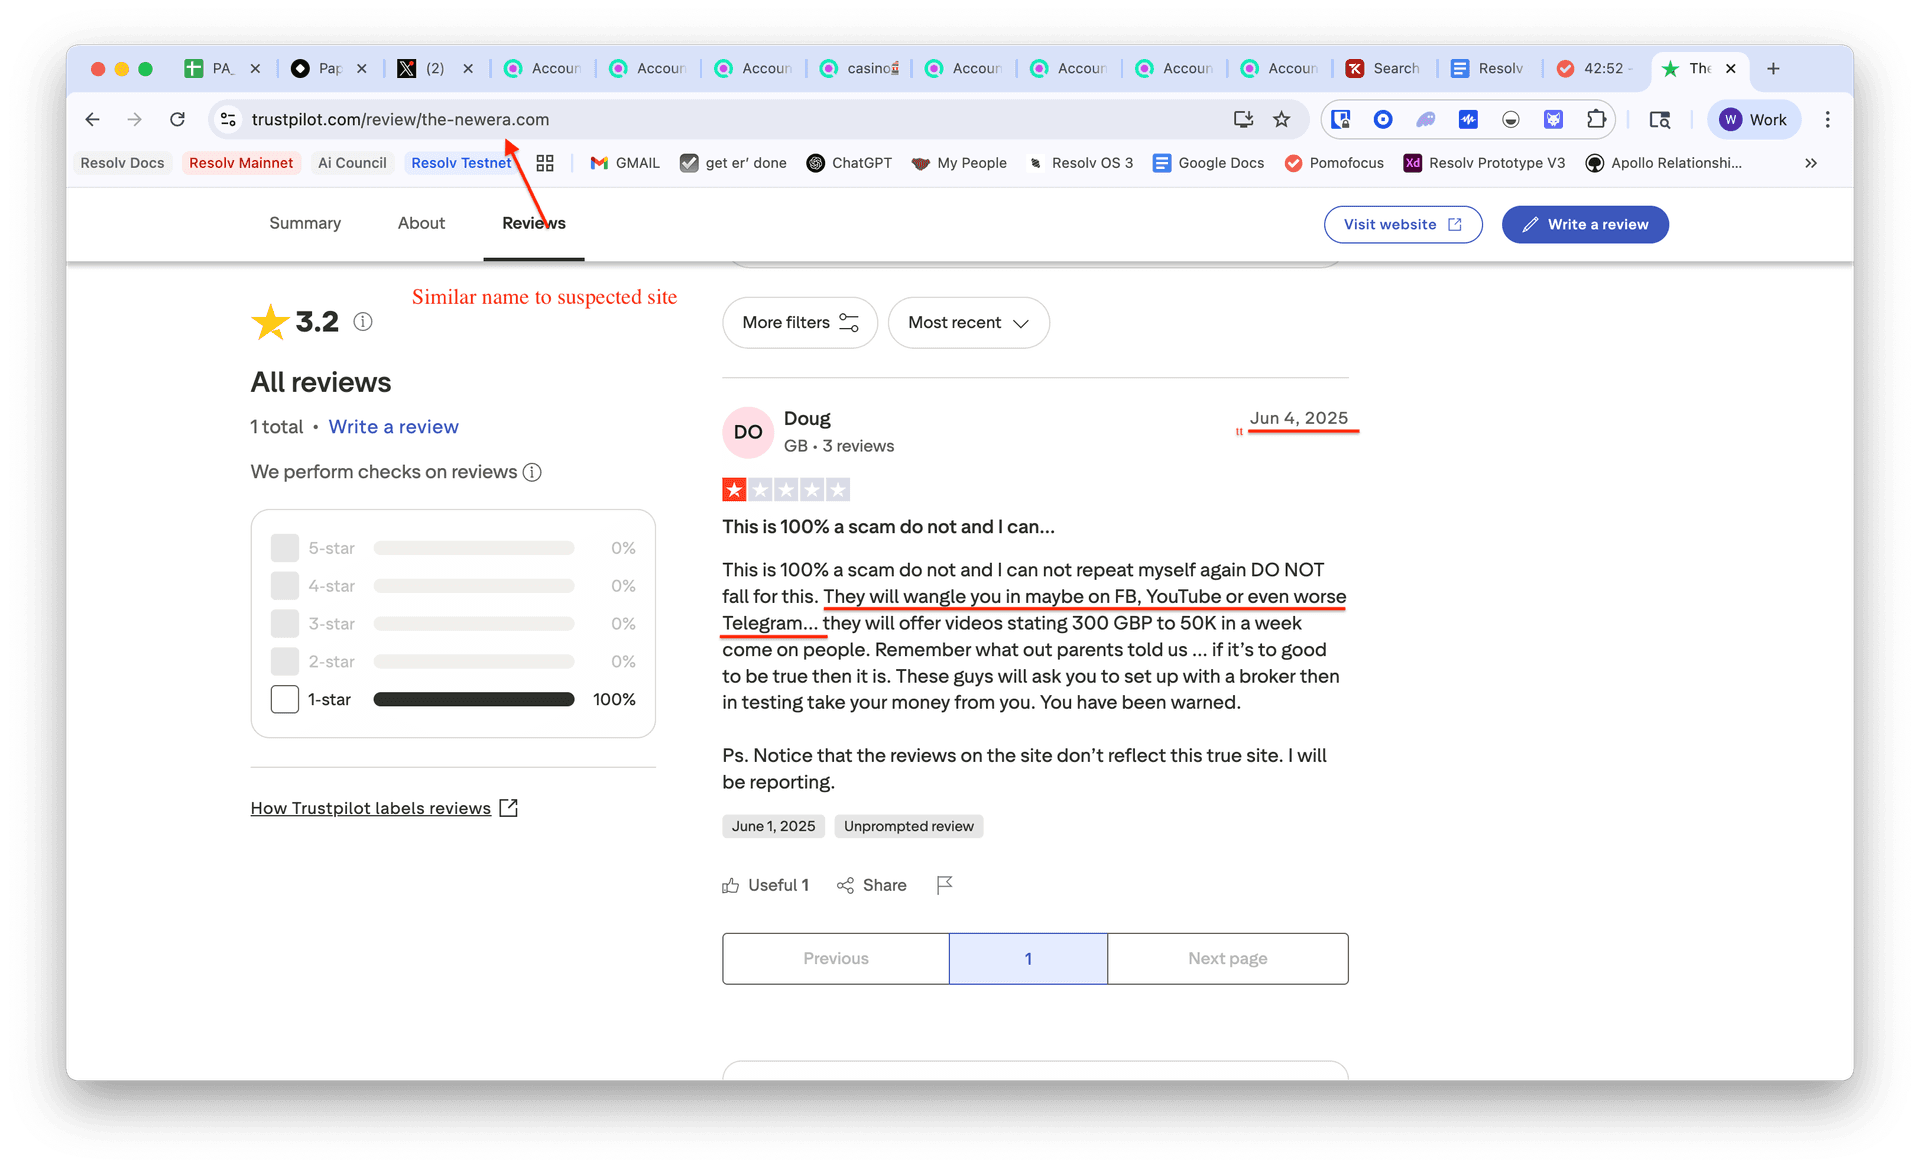Screen dimensions: 1920x1168
Task: Check the 3-star filter checkbox
Action: [x=285, y=624]
